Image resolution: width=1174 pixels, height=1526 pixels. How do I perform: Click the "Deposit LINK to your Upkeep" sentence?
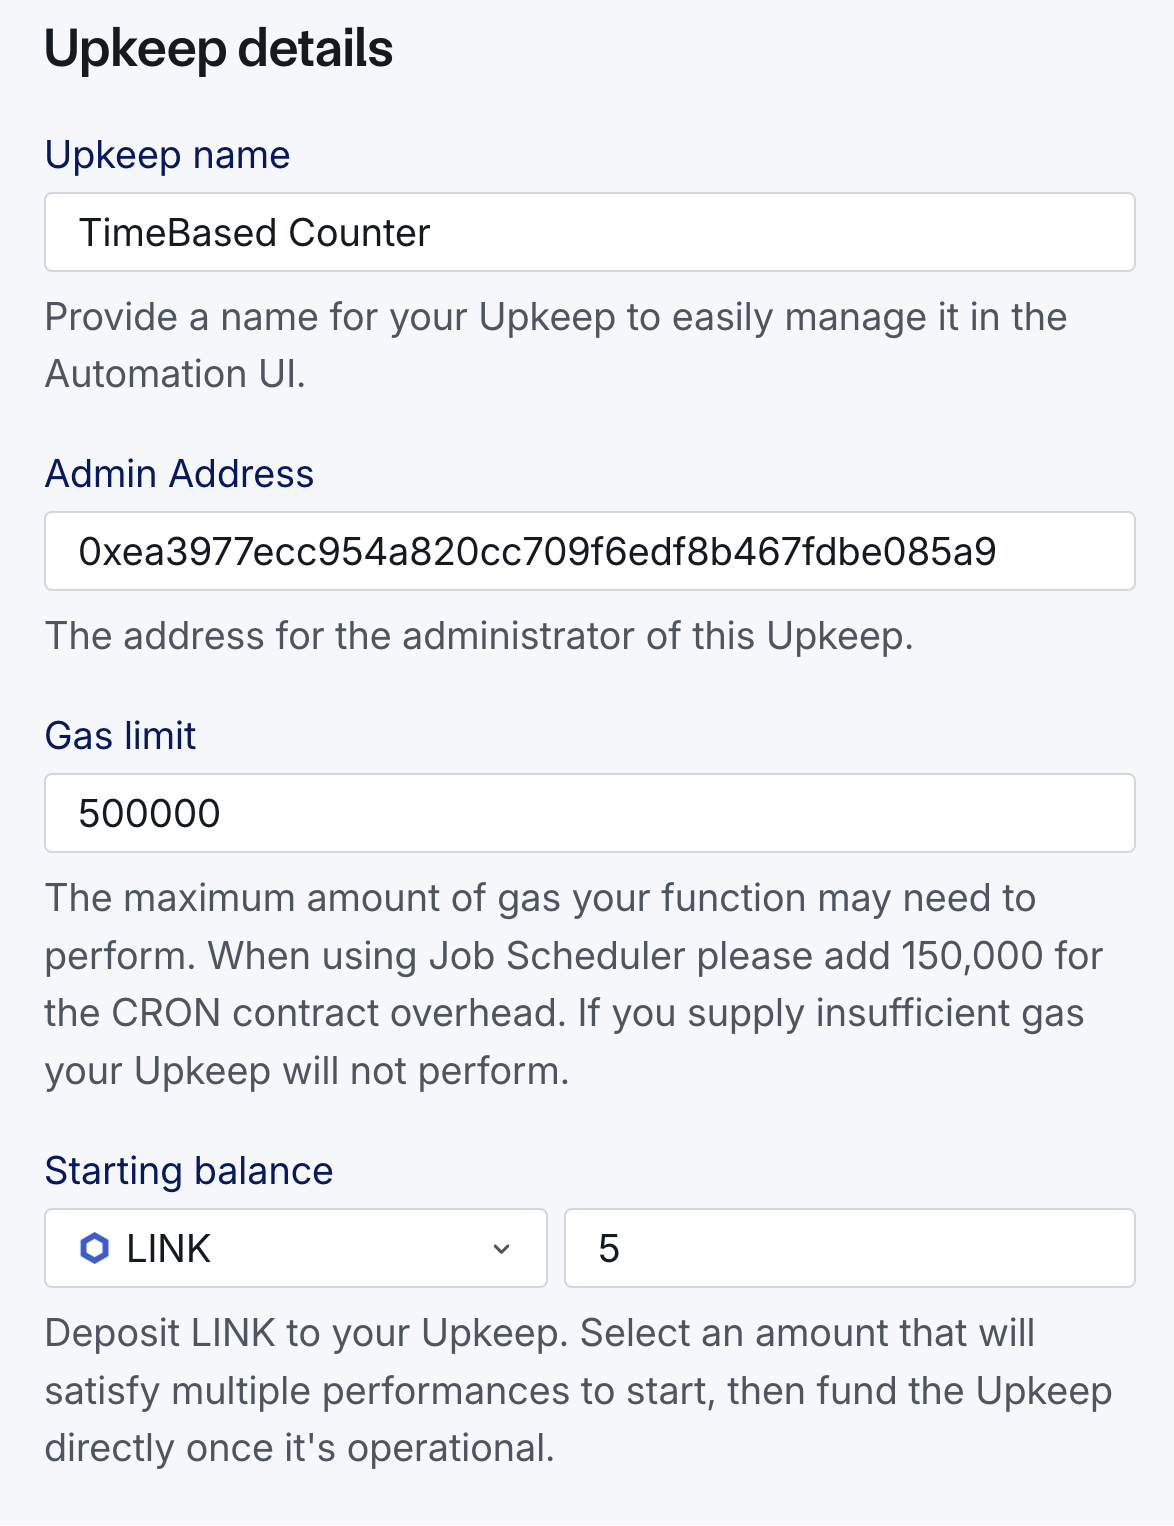tap(309, 1333)
